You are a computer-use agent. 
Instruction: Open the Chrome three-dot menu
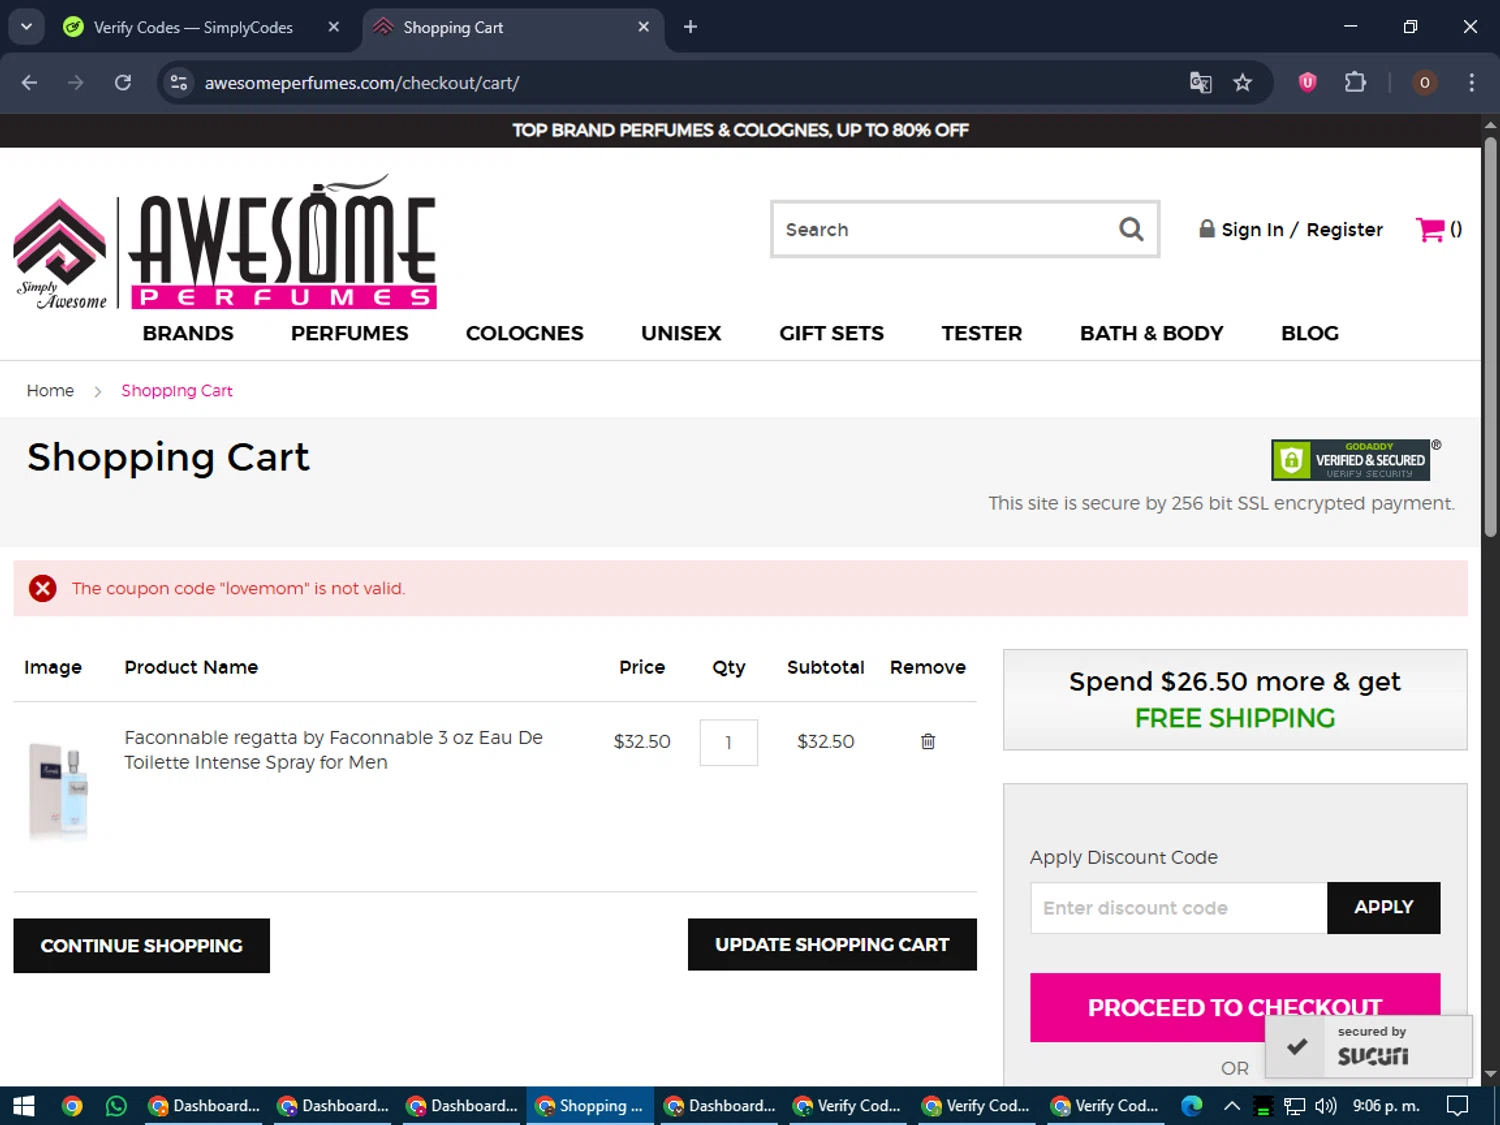(1471, 82)
